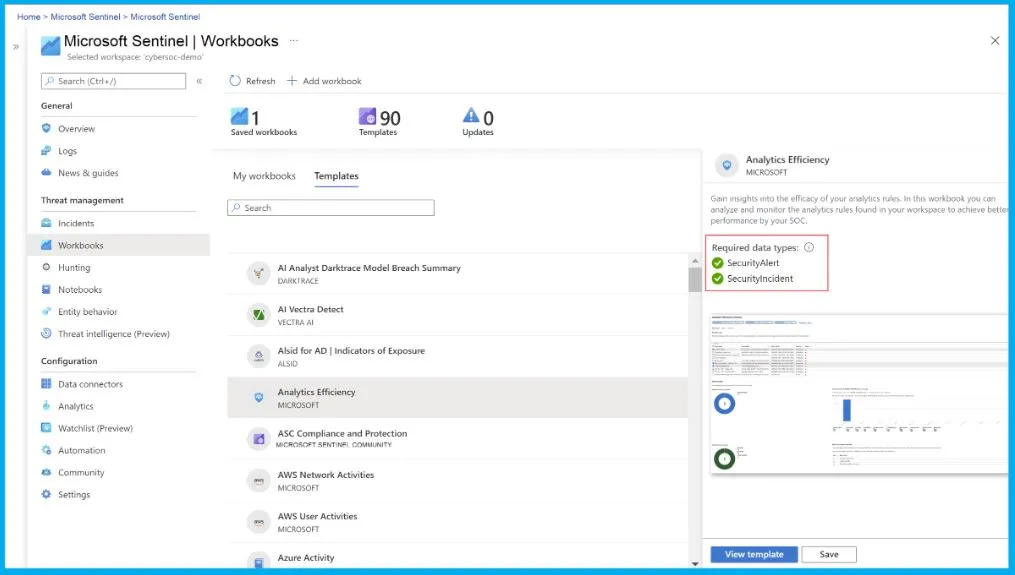The width and height of the screenshot is (1015, 575).
Task: Click the Alsid for AD template icon
Action: pyautogui.click(x=258, y=355)
